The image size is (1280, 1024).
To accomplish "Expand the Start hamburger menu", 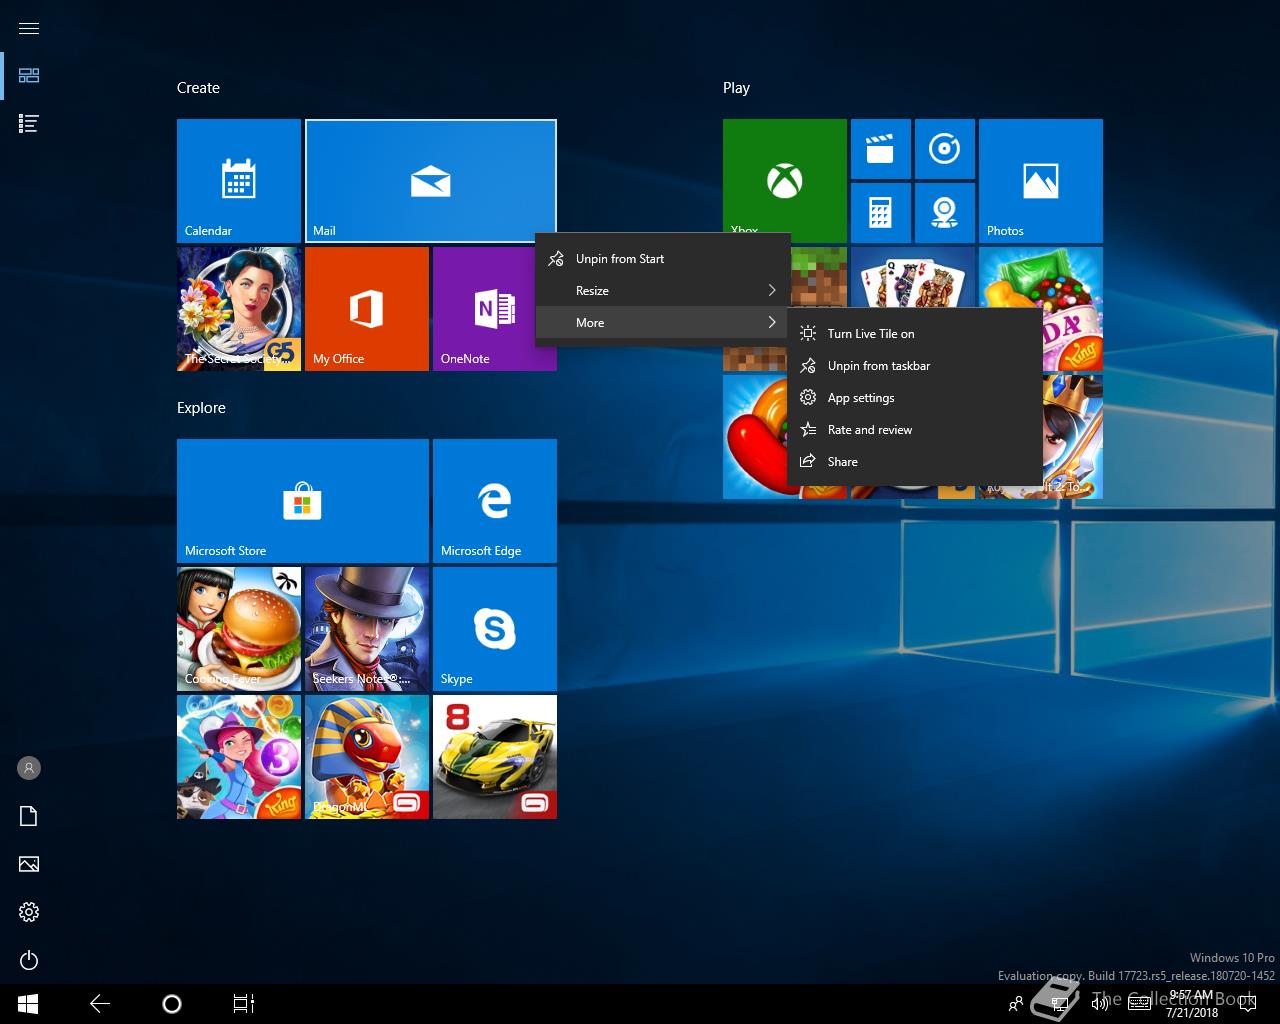I will [x=29, y=28].
